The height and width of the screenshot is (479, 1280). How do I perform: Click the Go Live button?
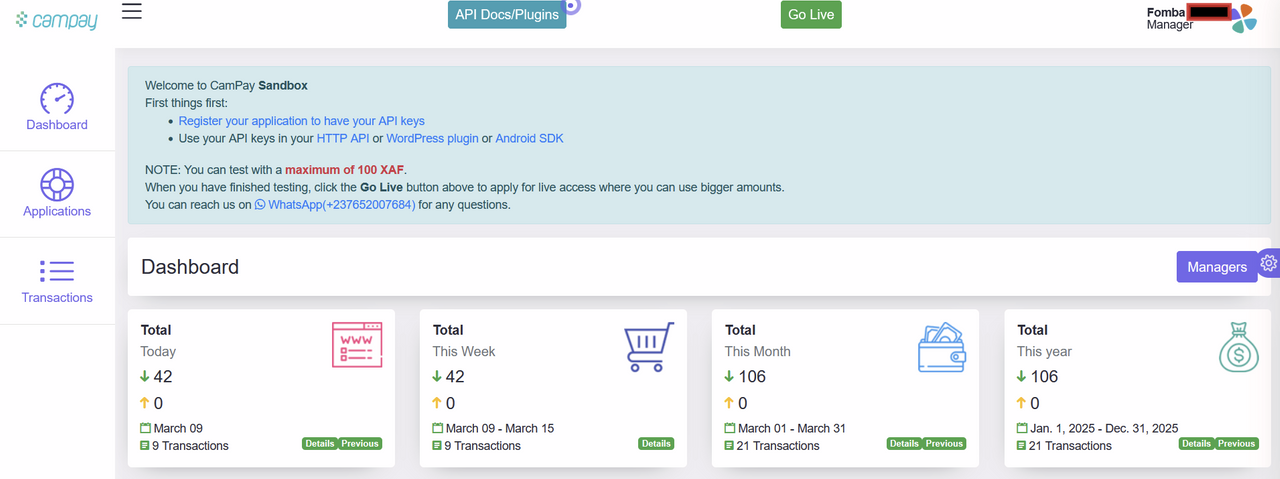(x=811, y=15)
